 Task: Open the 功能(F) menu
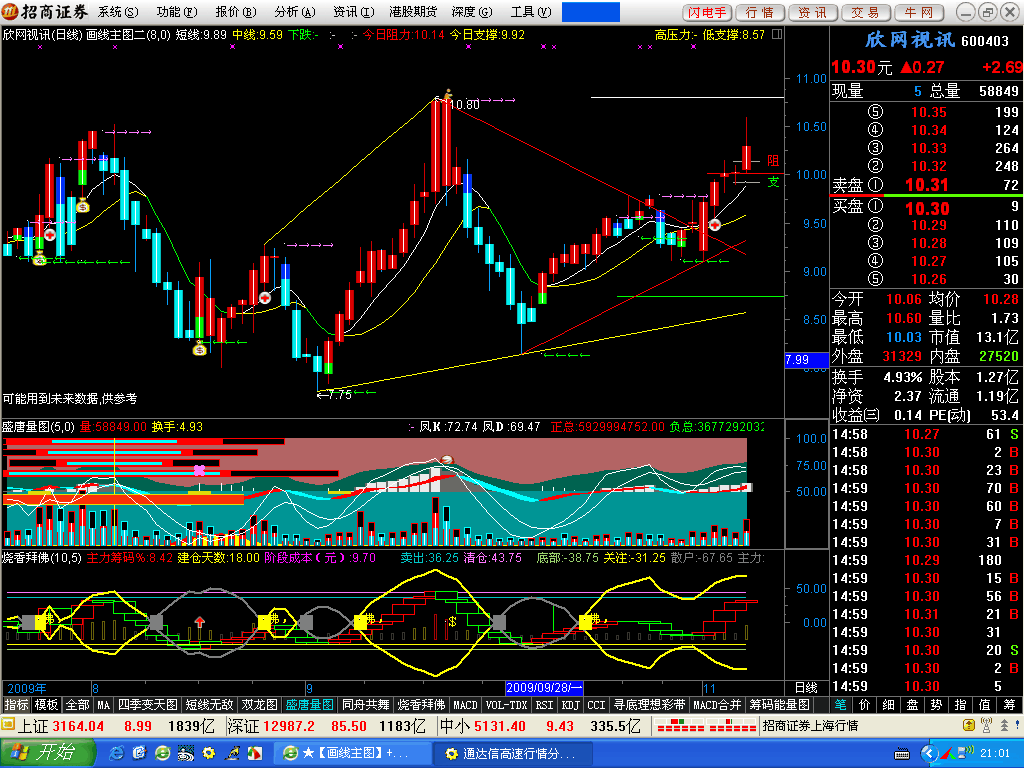(176, 12)
